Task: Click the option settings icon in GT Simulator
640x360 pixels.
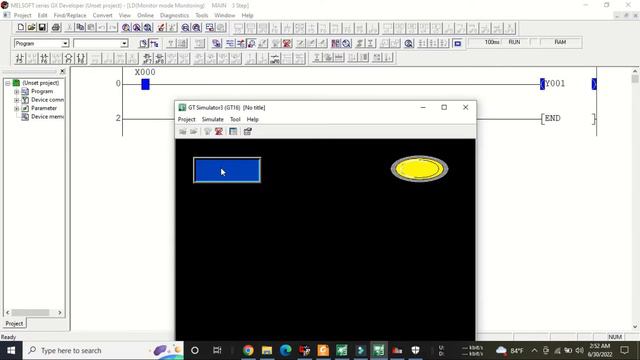Action: click(x=247, y=131)
